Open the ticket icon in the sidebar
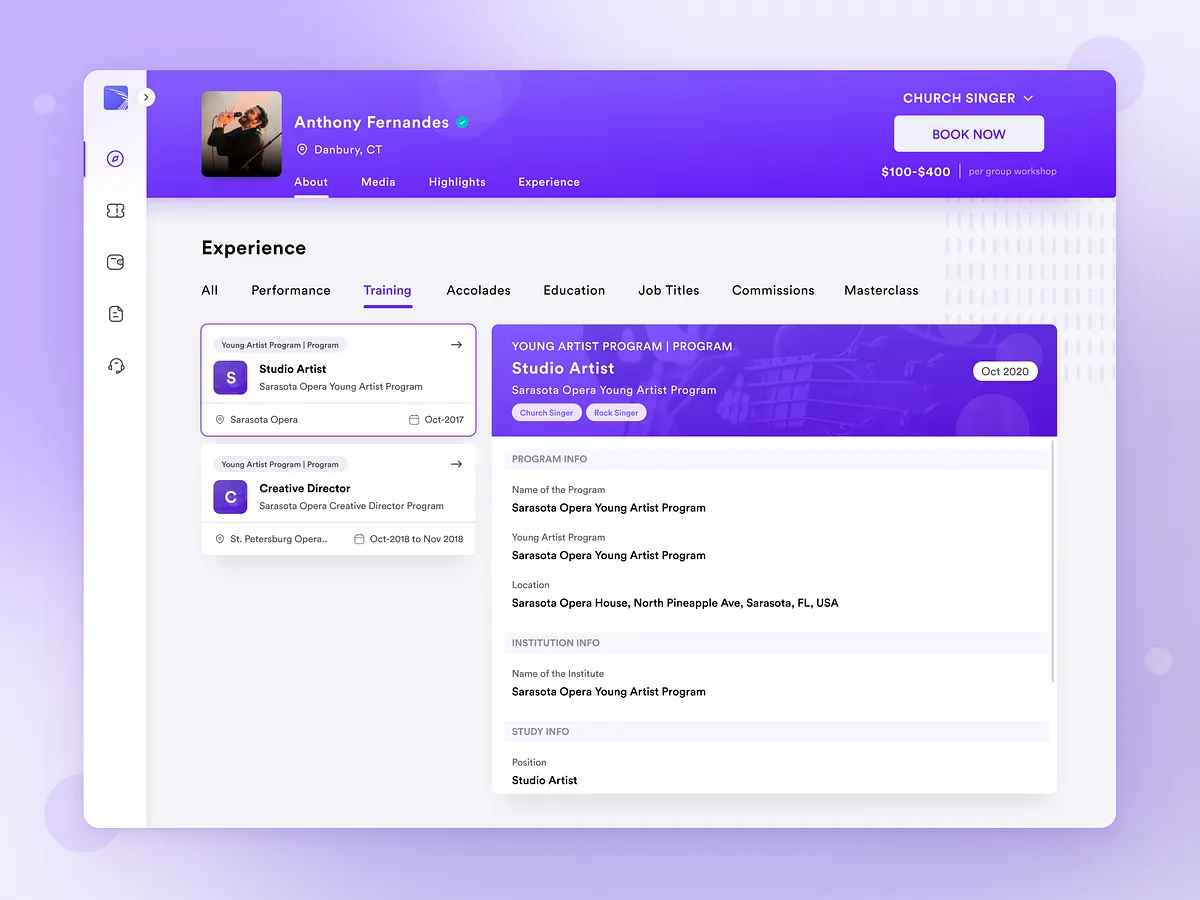 [115, 211]
